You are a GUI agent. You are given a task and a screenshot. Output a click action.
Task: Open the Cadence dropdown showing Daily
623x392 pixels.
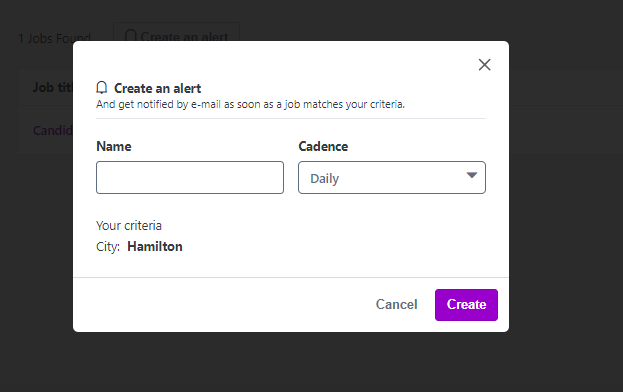click(x=392, y=178)
